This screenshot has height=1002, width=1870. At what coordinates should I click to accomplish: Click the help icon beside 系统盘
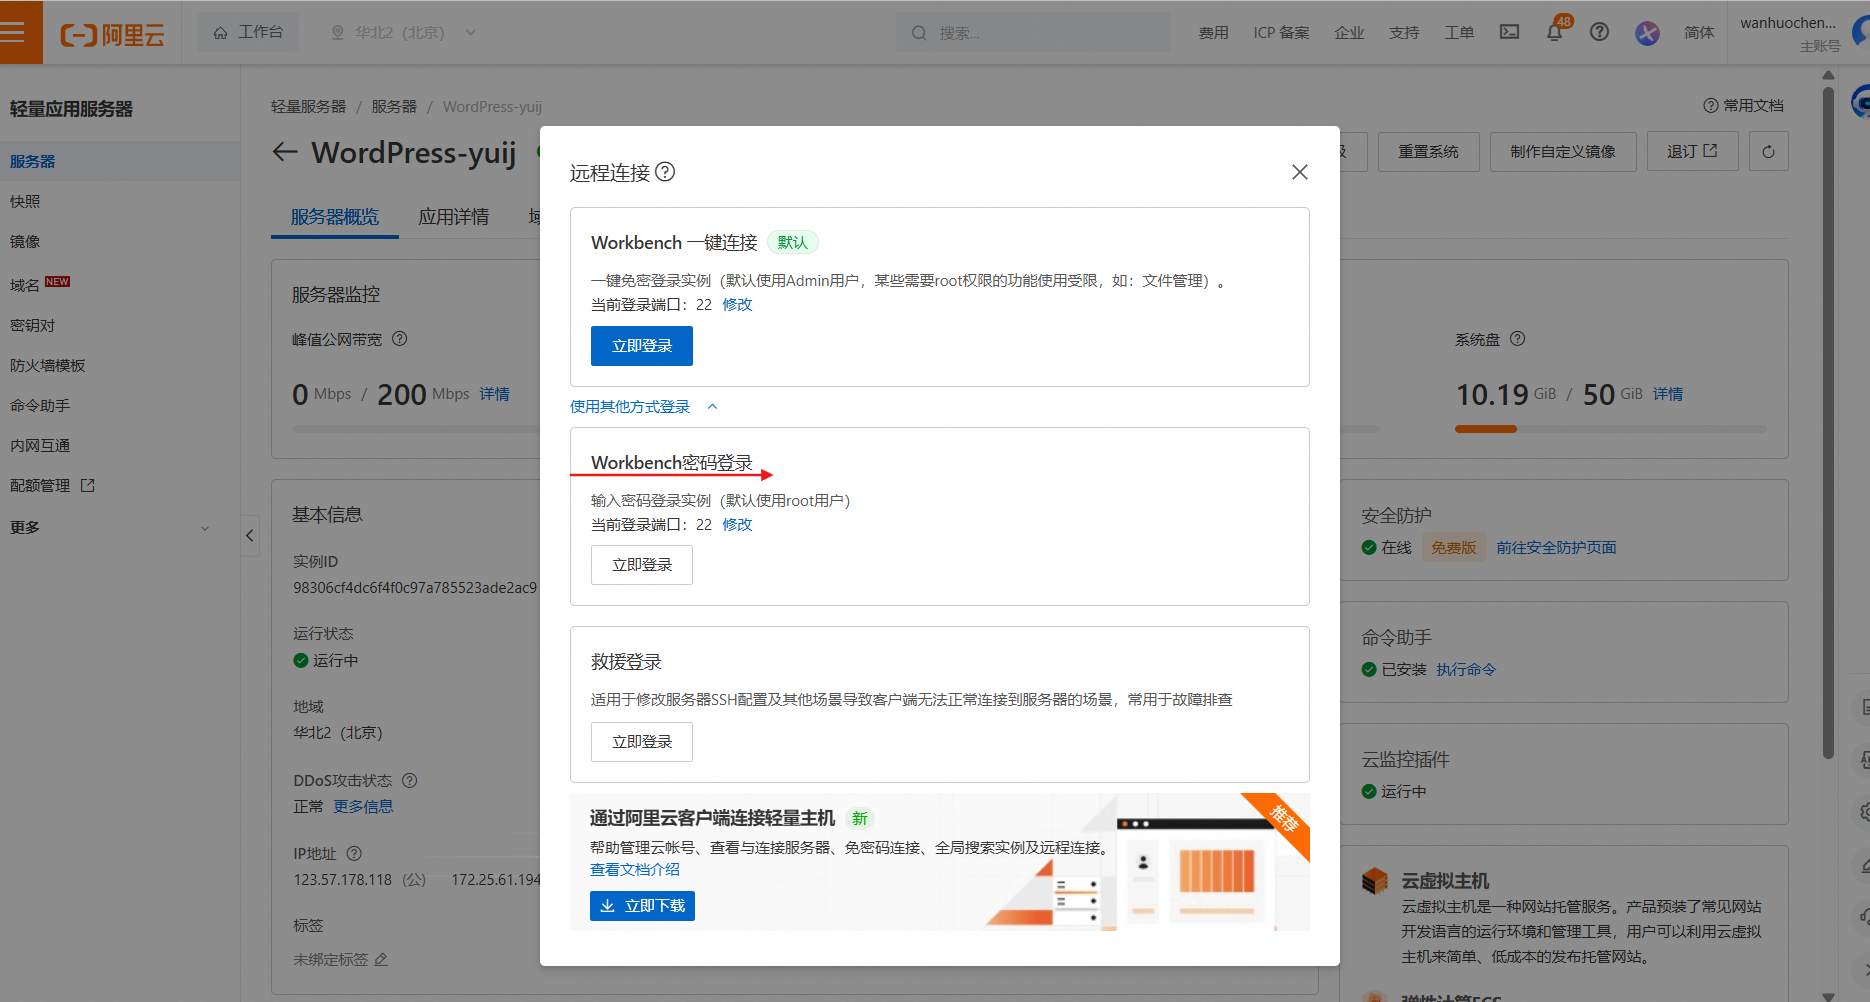click(1517, 339)
